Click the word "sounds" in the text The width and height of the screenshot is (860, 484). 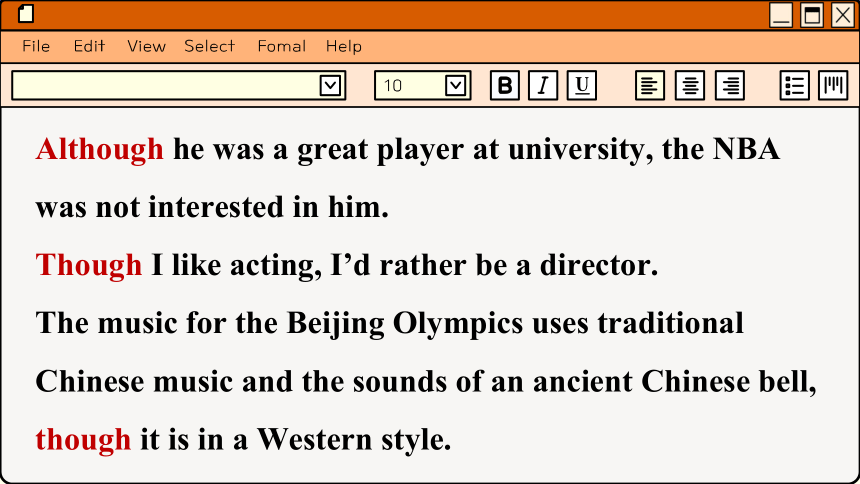pyautogui.click(x=400, y=381)
